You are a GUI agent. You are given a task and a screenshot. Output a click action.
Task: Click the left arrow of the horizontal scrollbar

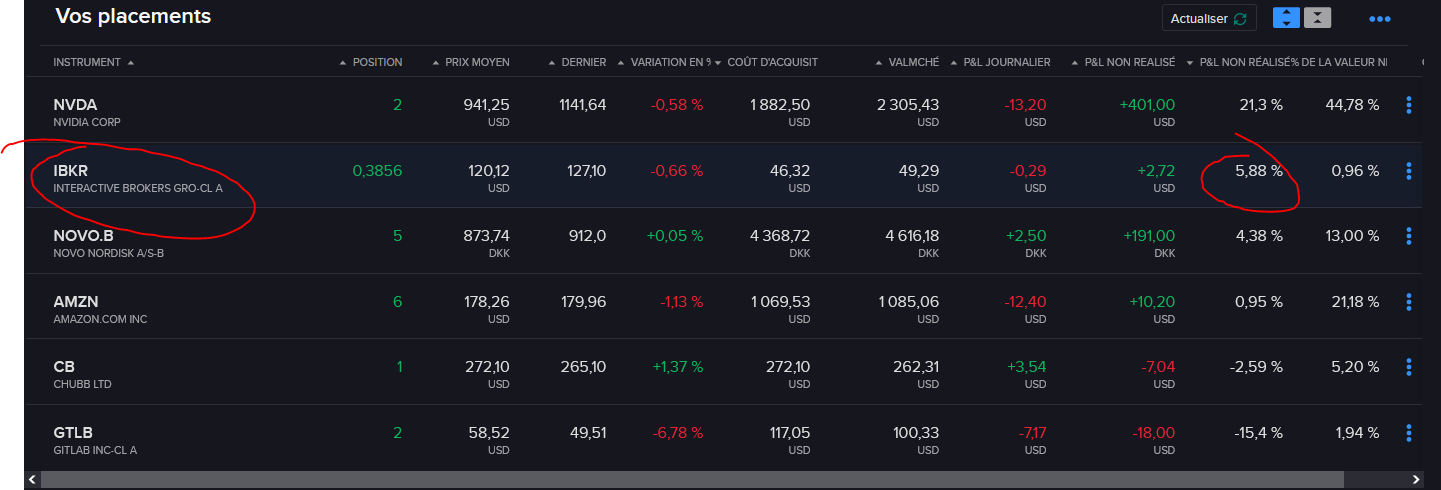tap(34, 479)
